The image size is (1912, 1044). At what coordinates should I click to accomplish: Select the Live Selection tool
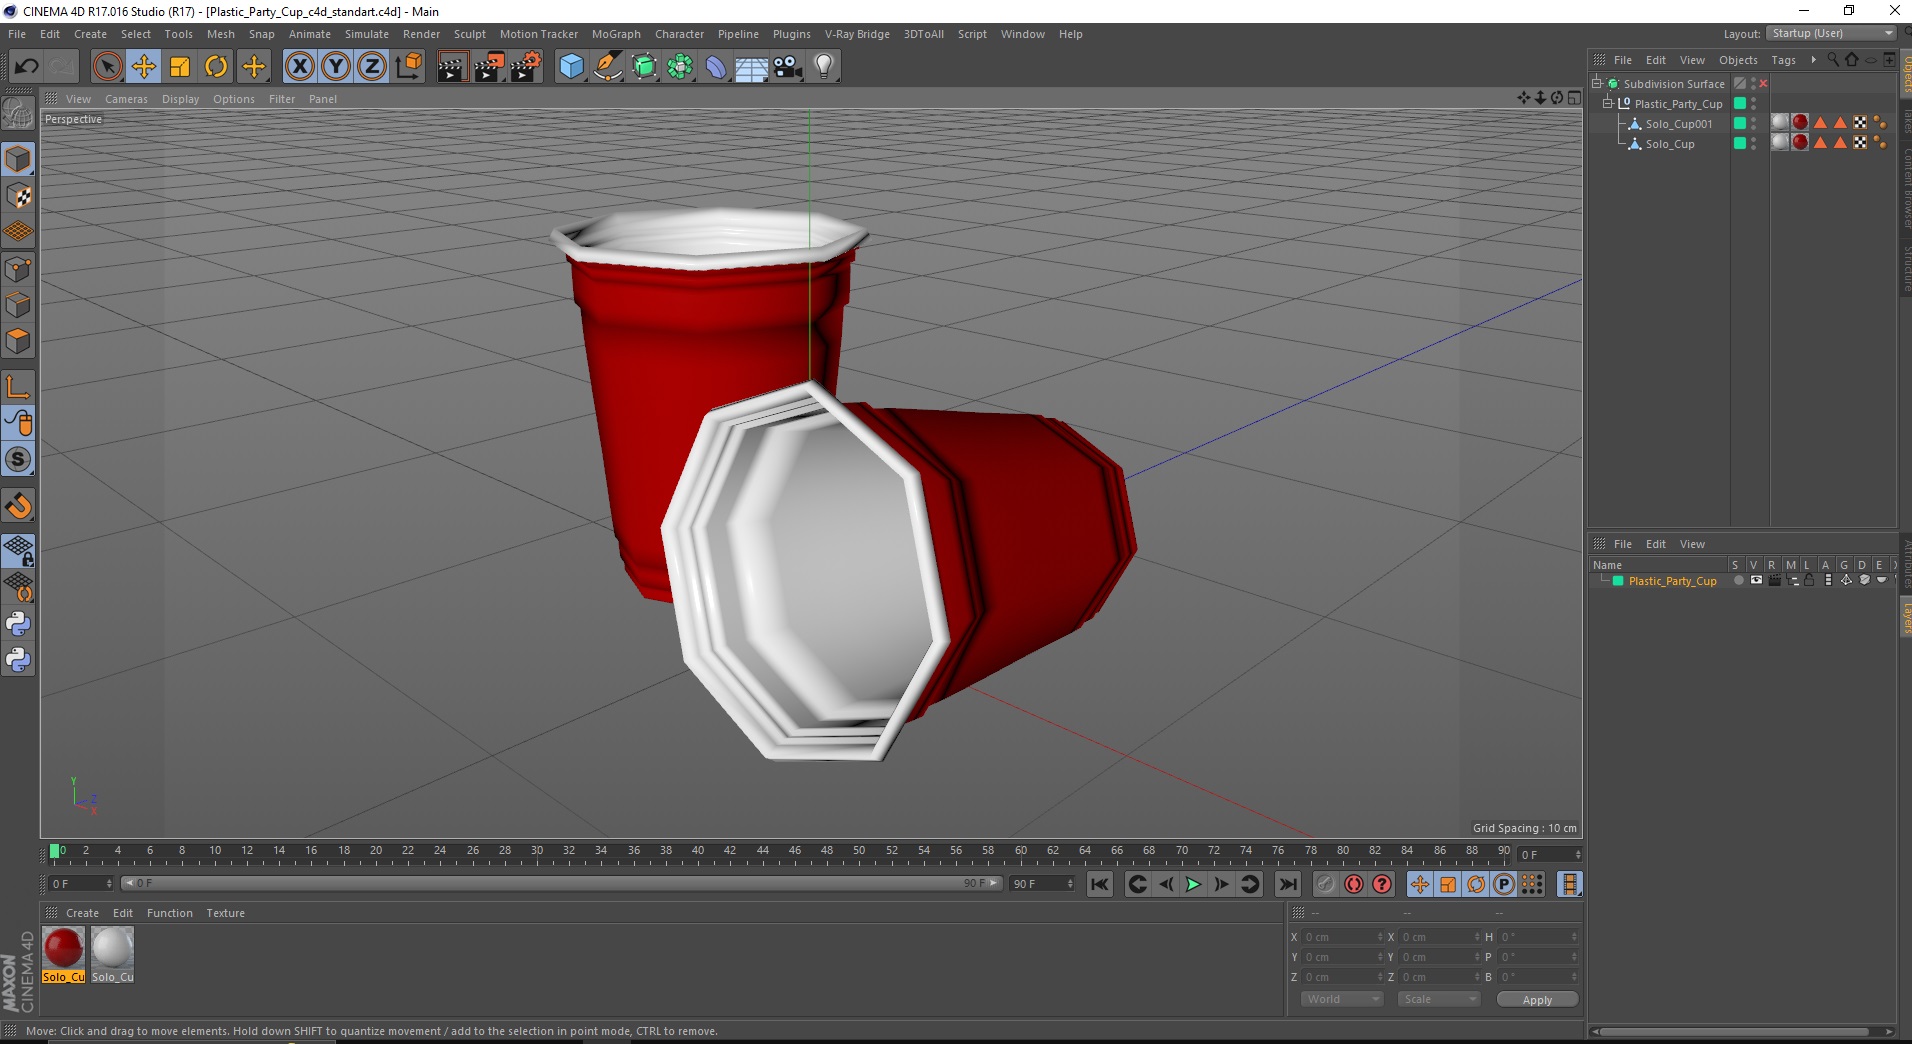[107, 67]
